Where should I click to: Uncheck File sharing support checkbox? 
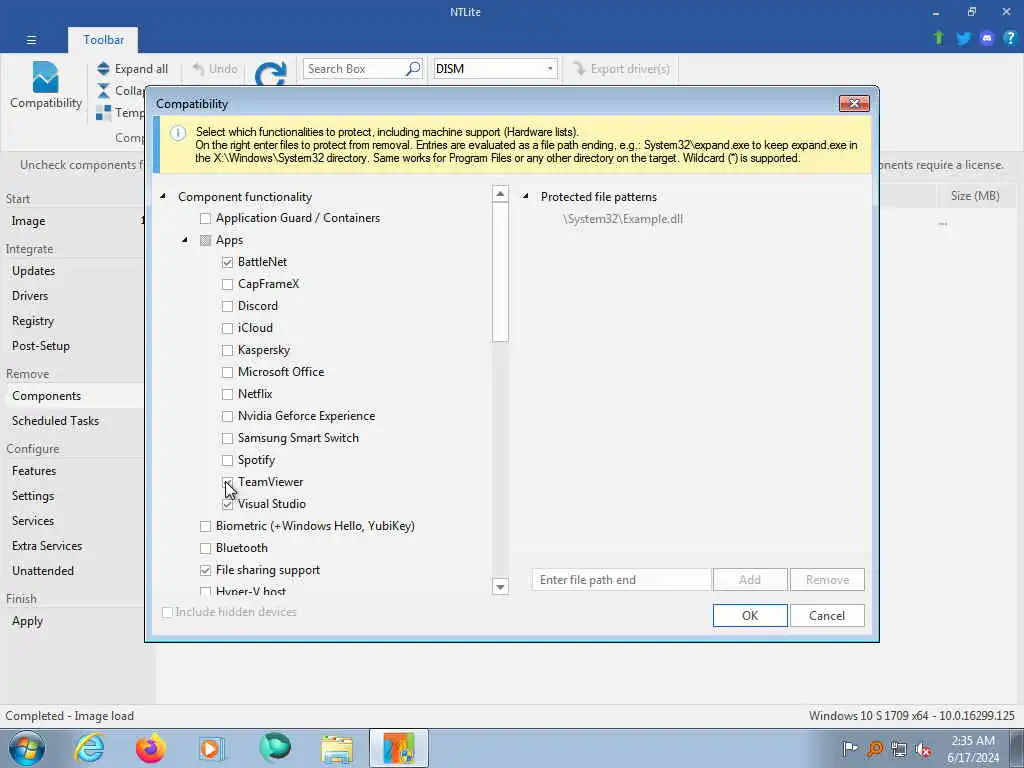point(206,570)
